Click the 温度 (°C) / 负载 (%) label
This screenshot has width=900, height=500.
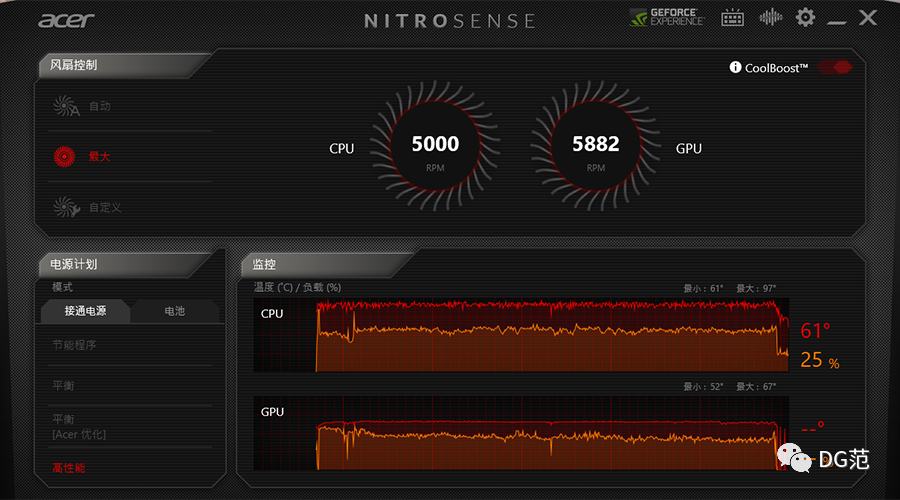297,288
